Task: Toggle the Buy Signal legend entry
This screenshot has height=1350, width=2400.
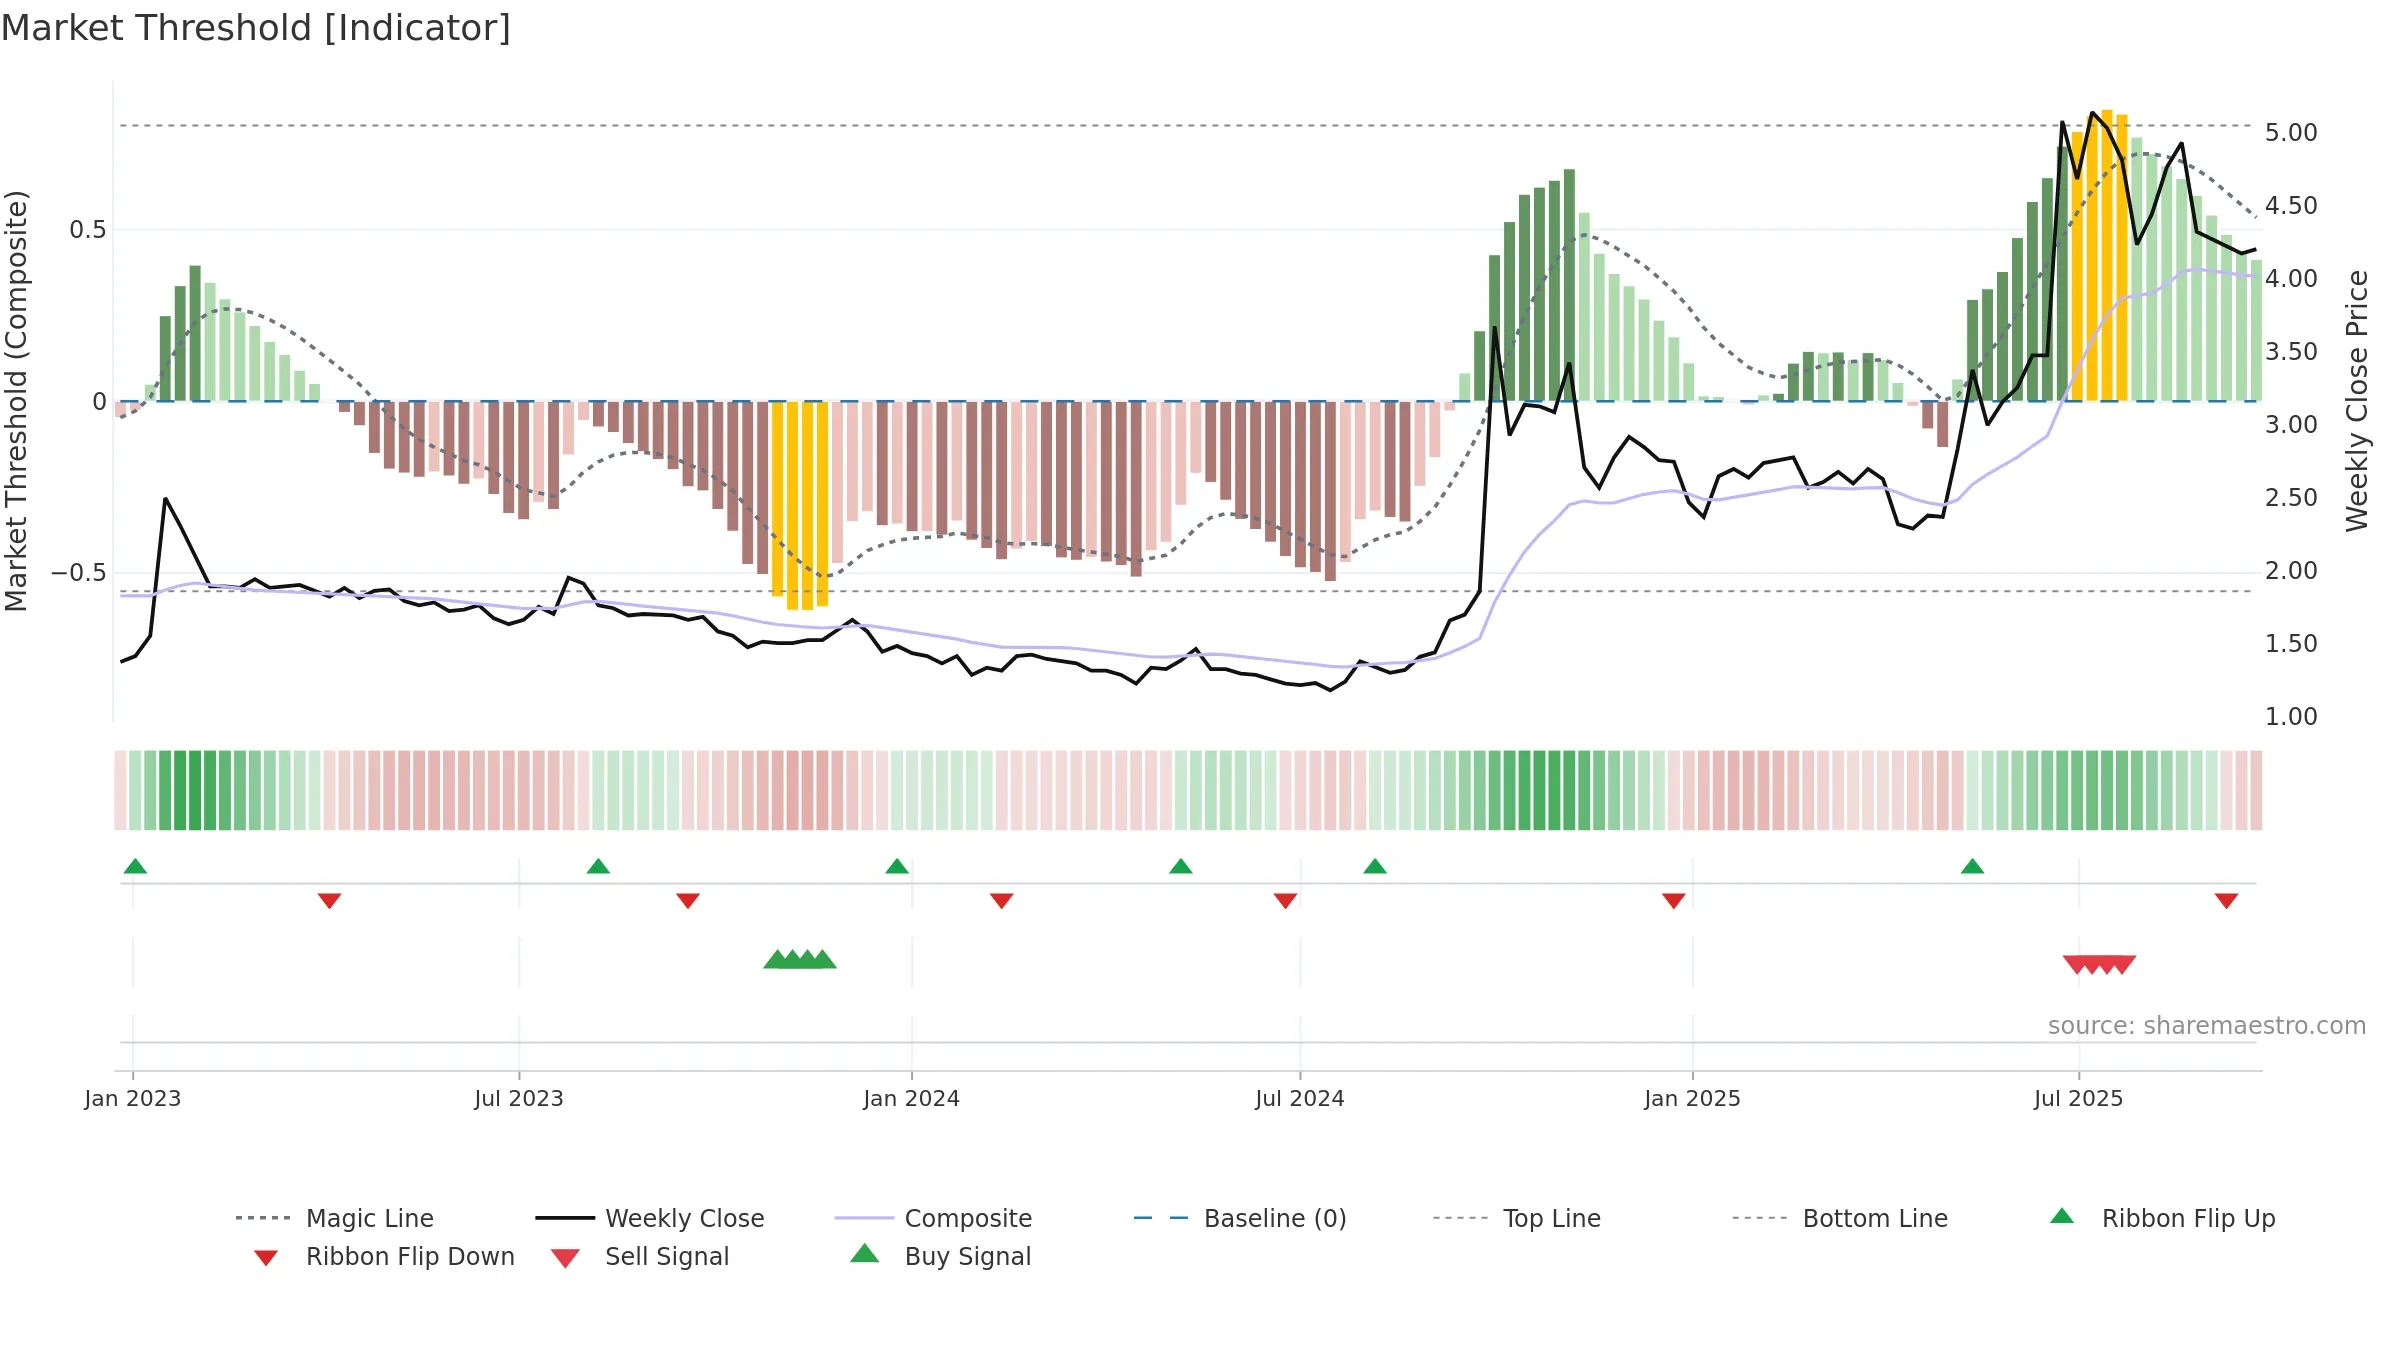Action: point(940,1256)
